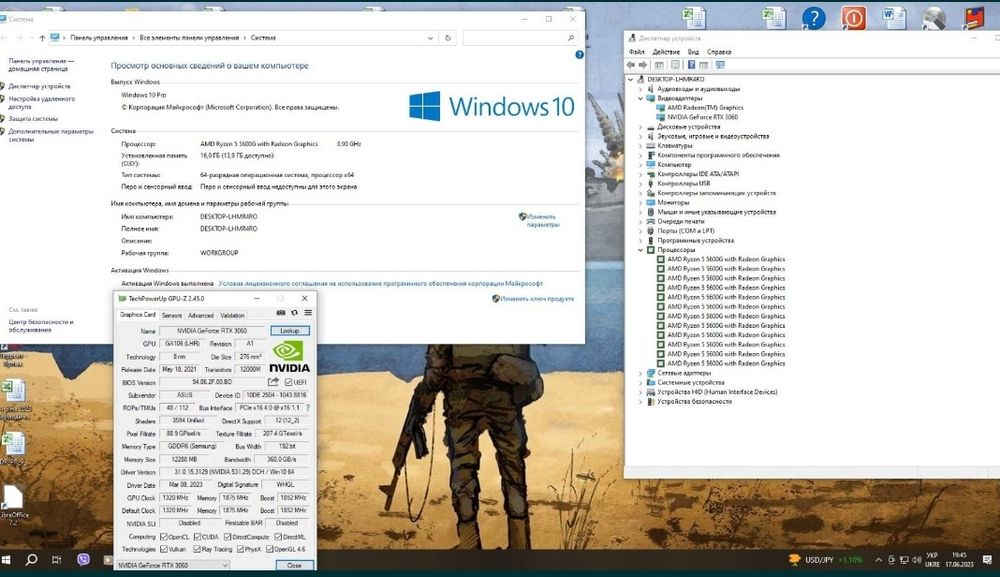Open taskbar search magnifier
This screenshot has width=1000, height=577.
pyautogui.click(x=31, y=560)
